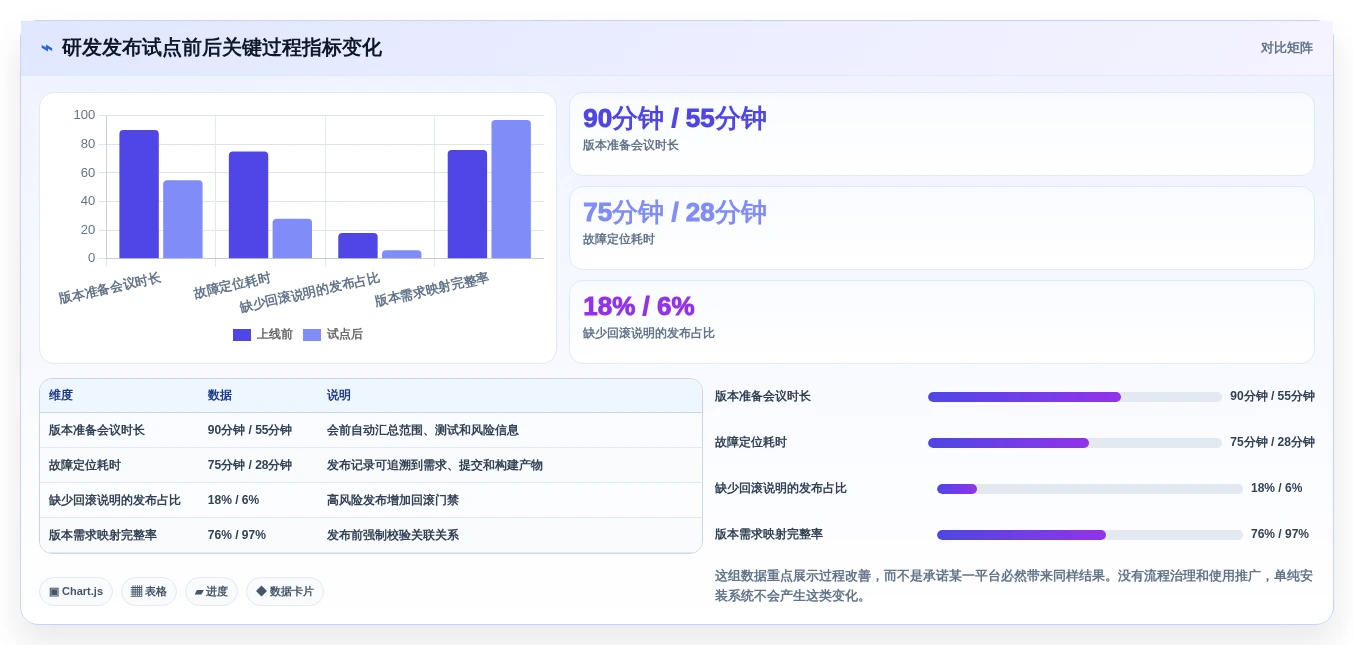Viewport: 1354px width, 645px height.
Task: Open the 75分钟 / 28分钟 data card
Action: click(x=941, y=228)
